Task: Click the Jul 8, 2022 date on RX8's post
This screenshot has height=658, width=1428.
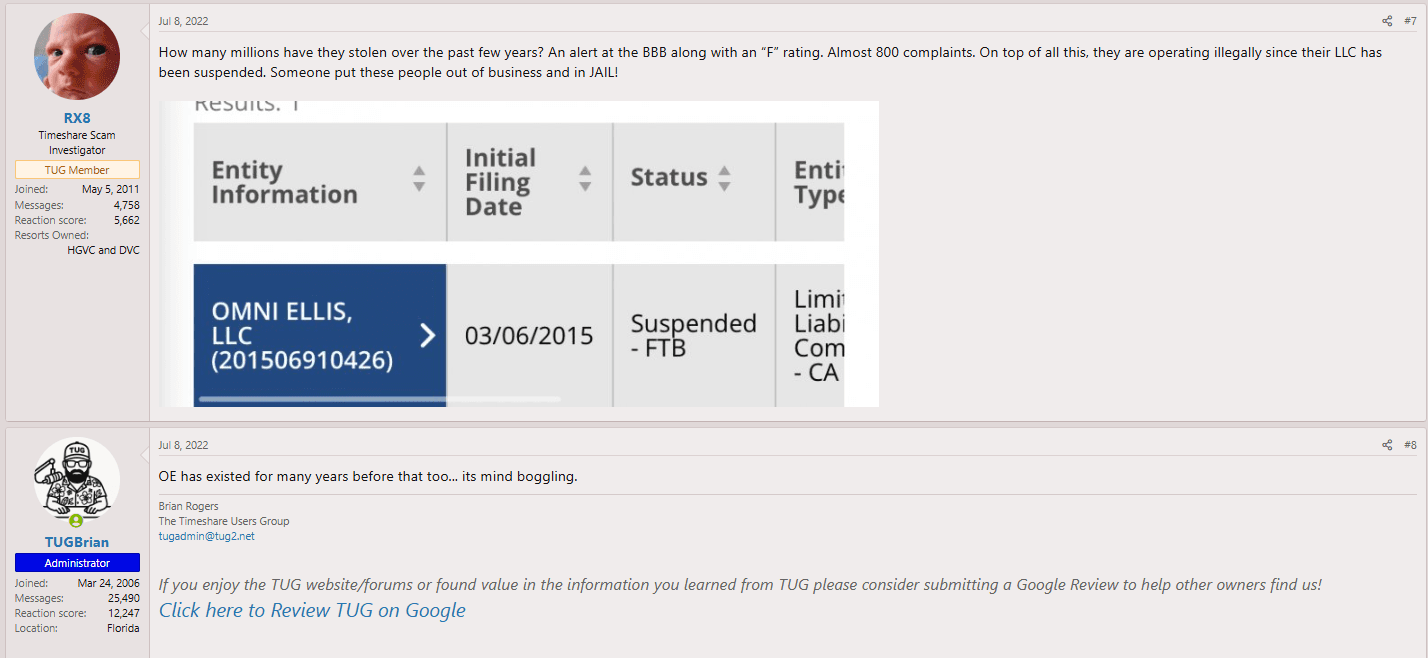Action: [x=183, y=21]
